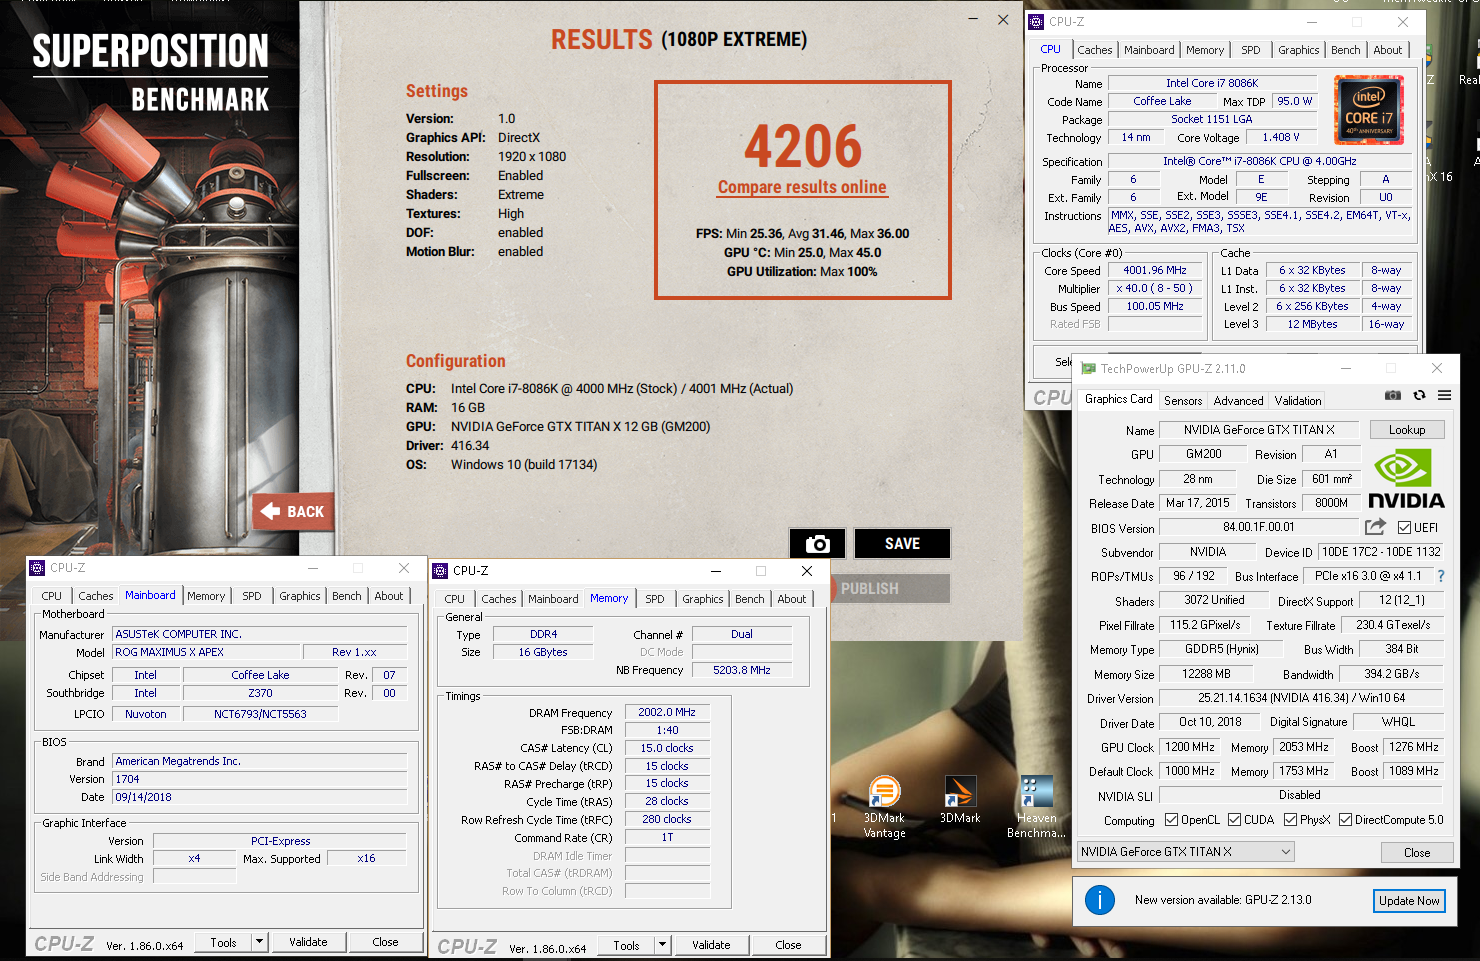Select the Graphics Card tab in GPU-Z
Screen dimensions: 1480x961
point(1118,399)
